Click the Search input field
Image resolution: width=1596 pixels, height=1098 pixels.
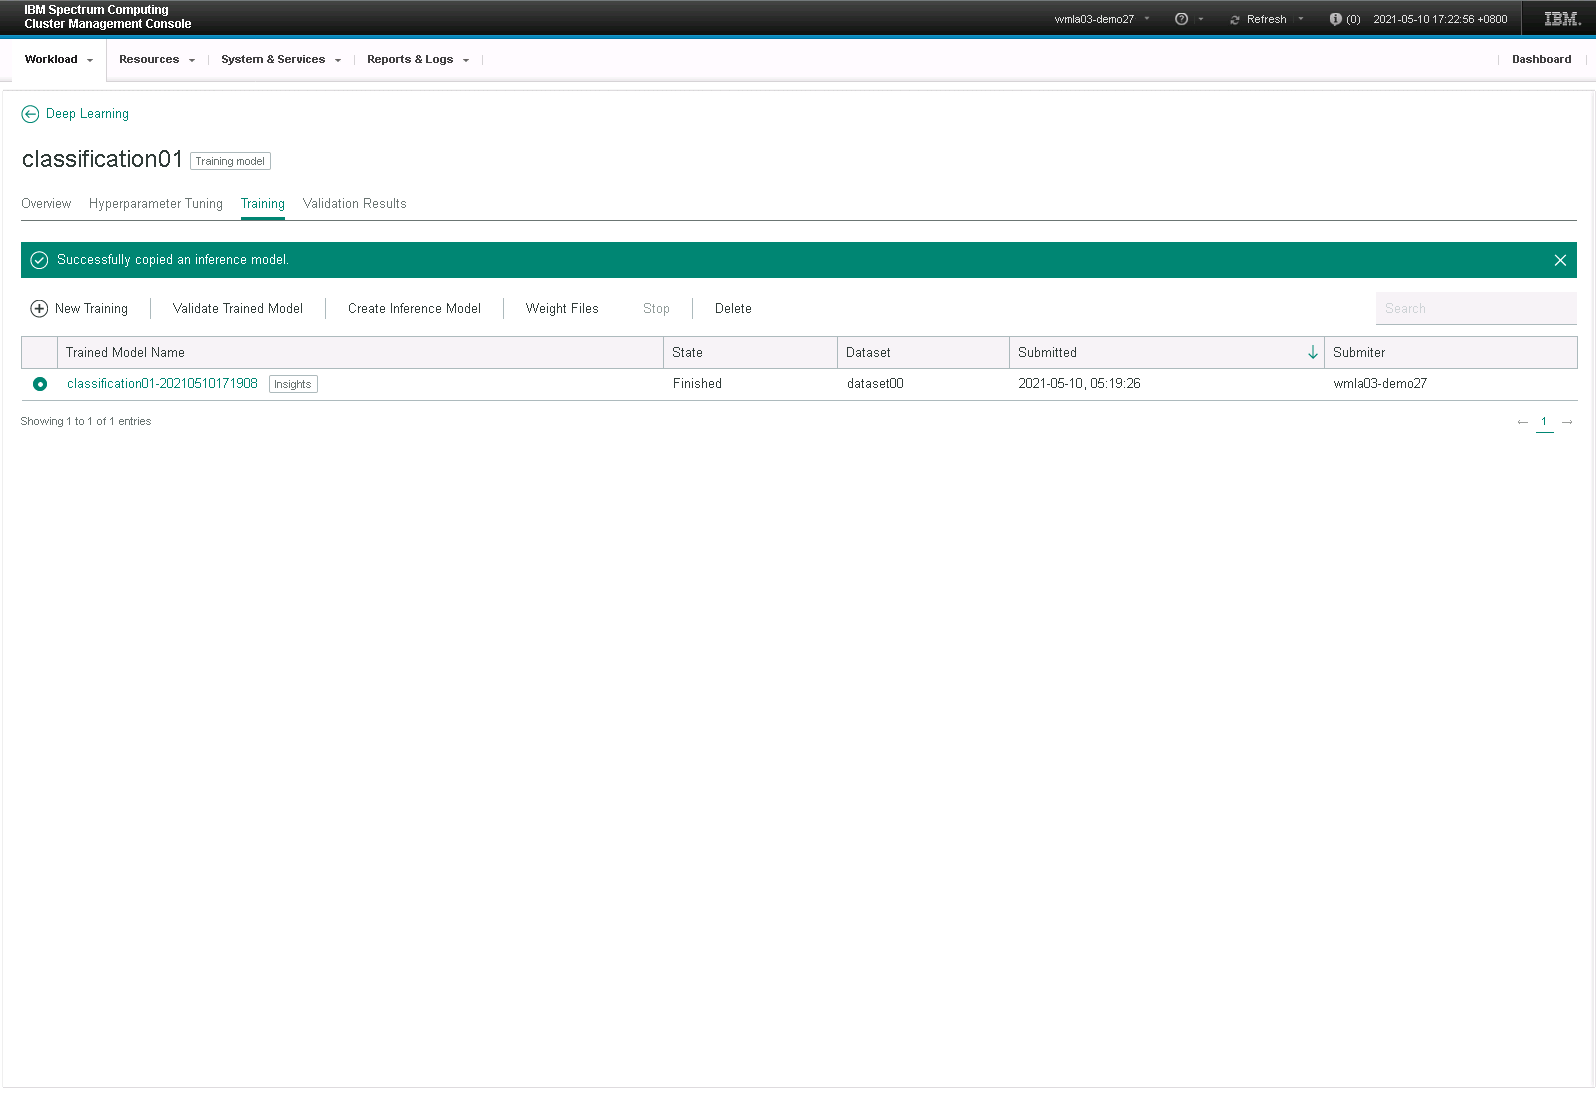(1476, 309)
